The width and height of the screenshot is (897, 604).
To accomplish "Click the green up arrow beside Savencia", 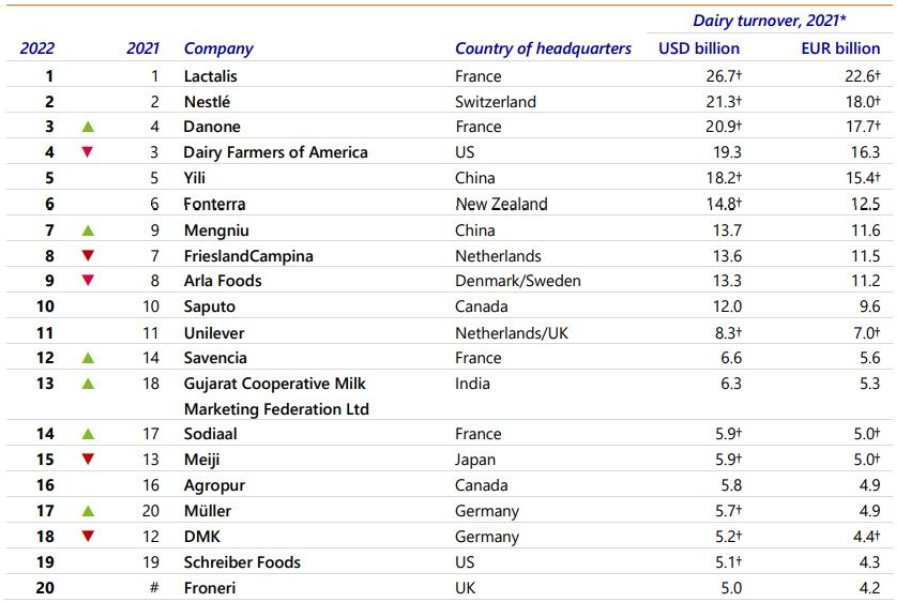I will (88, 358).
